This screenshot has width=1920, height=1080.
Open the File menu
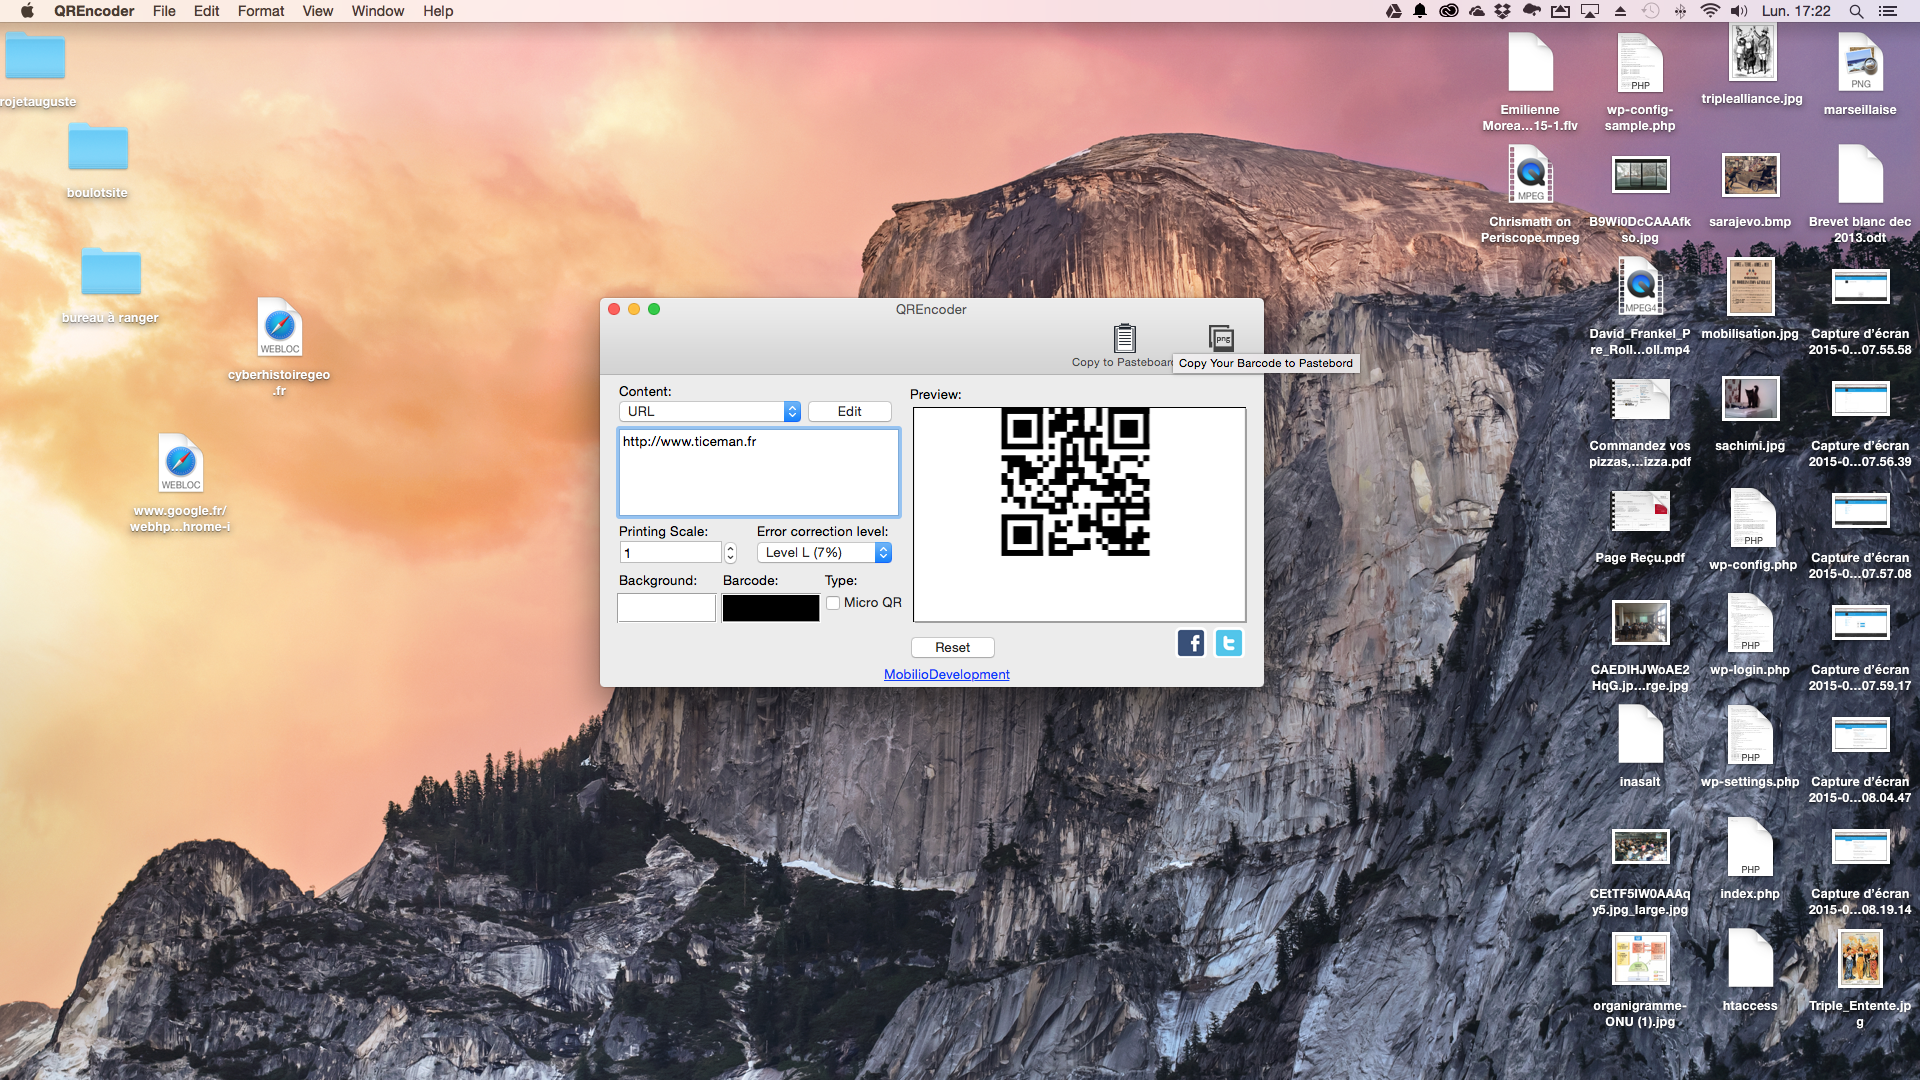click(x=164, y=11)
